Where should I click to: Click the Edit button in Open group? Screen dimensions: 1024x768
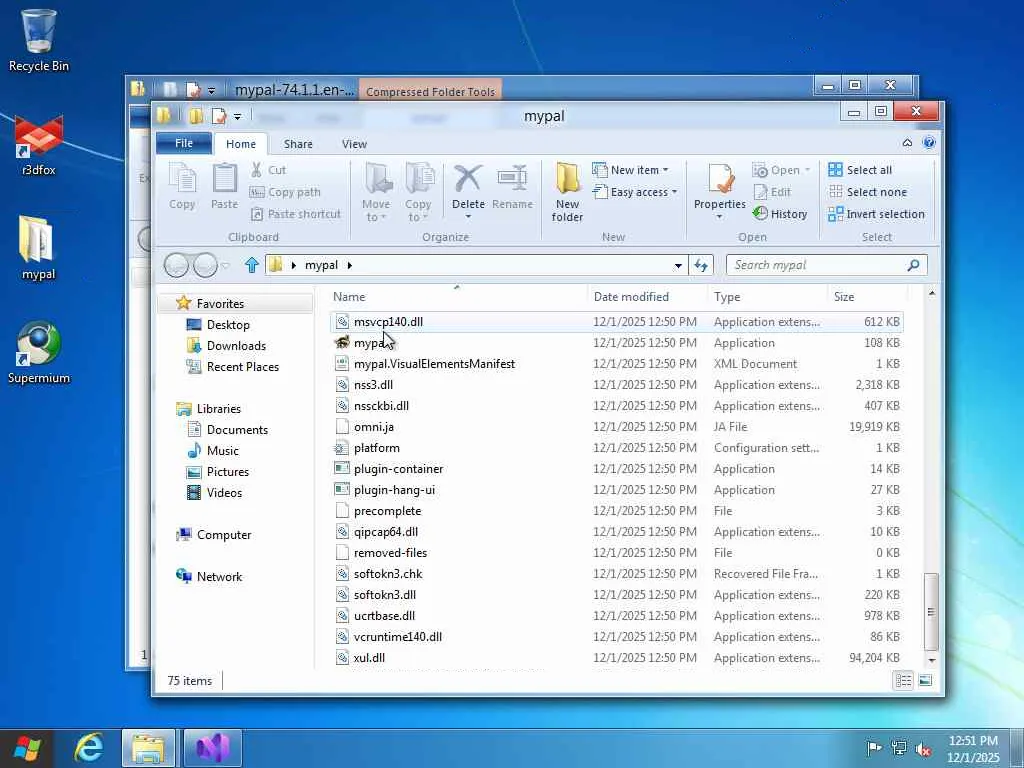pos(772,192)
